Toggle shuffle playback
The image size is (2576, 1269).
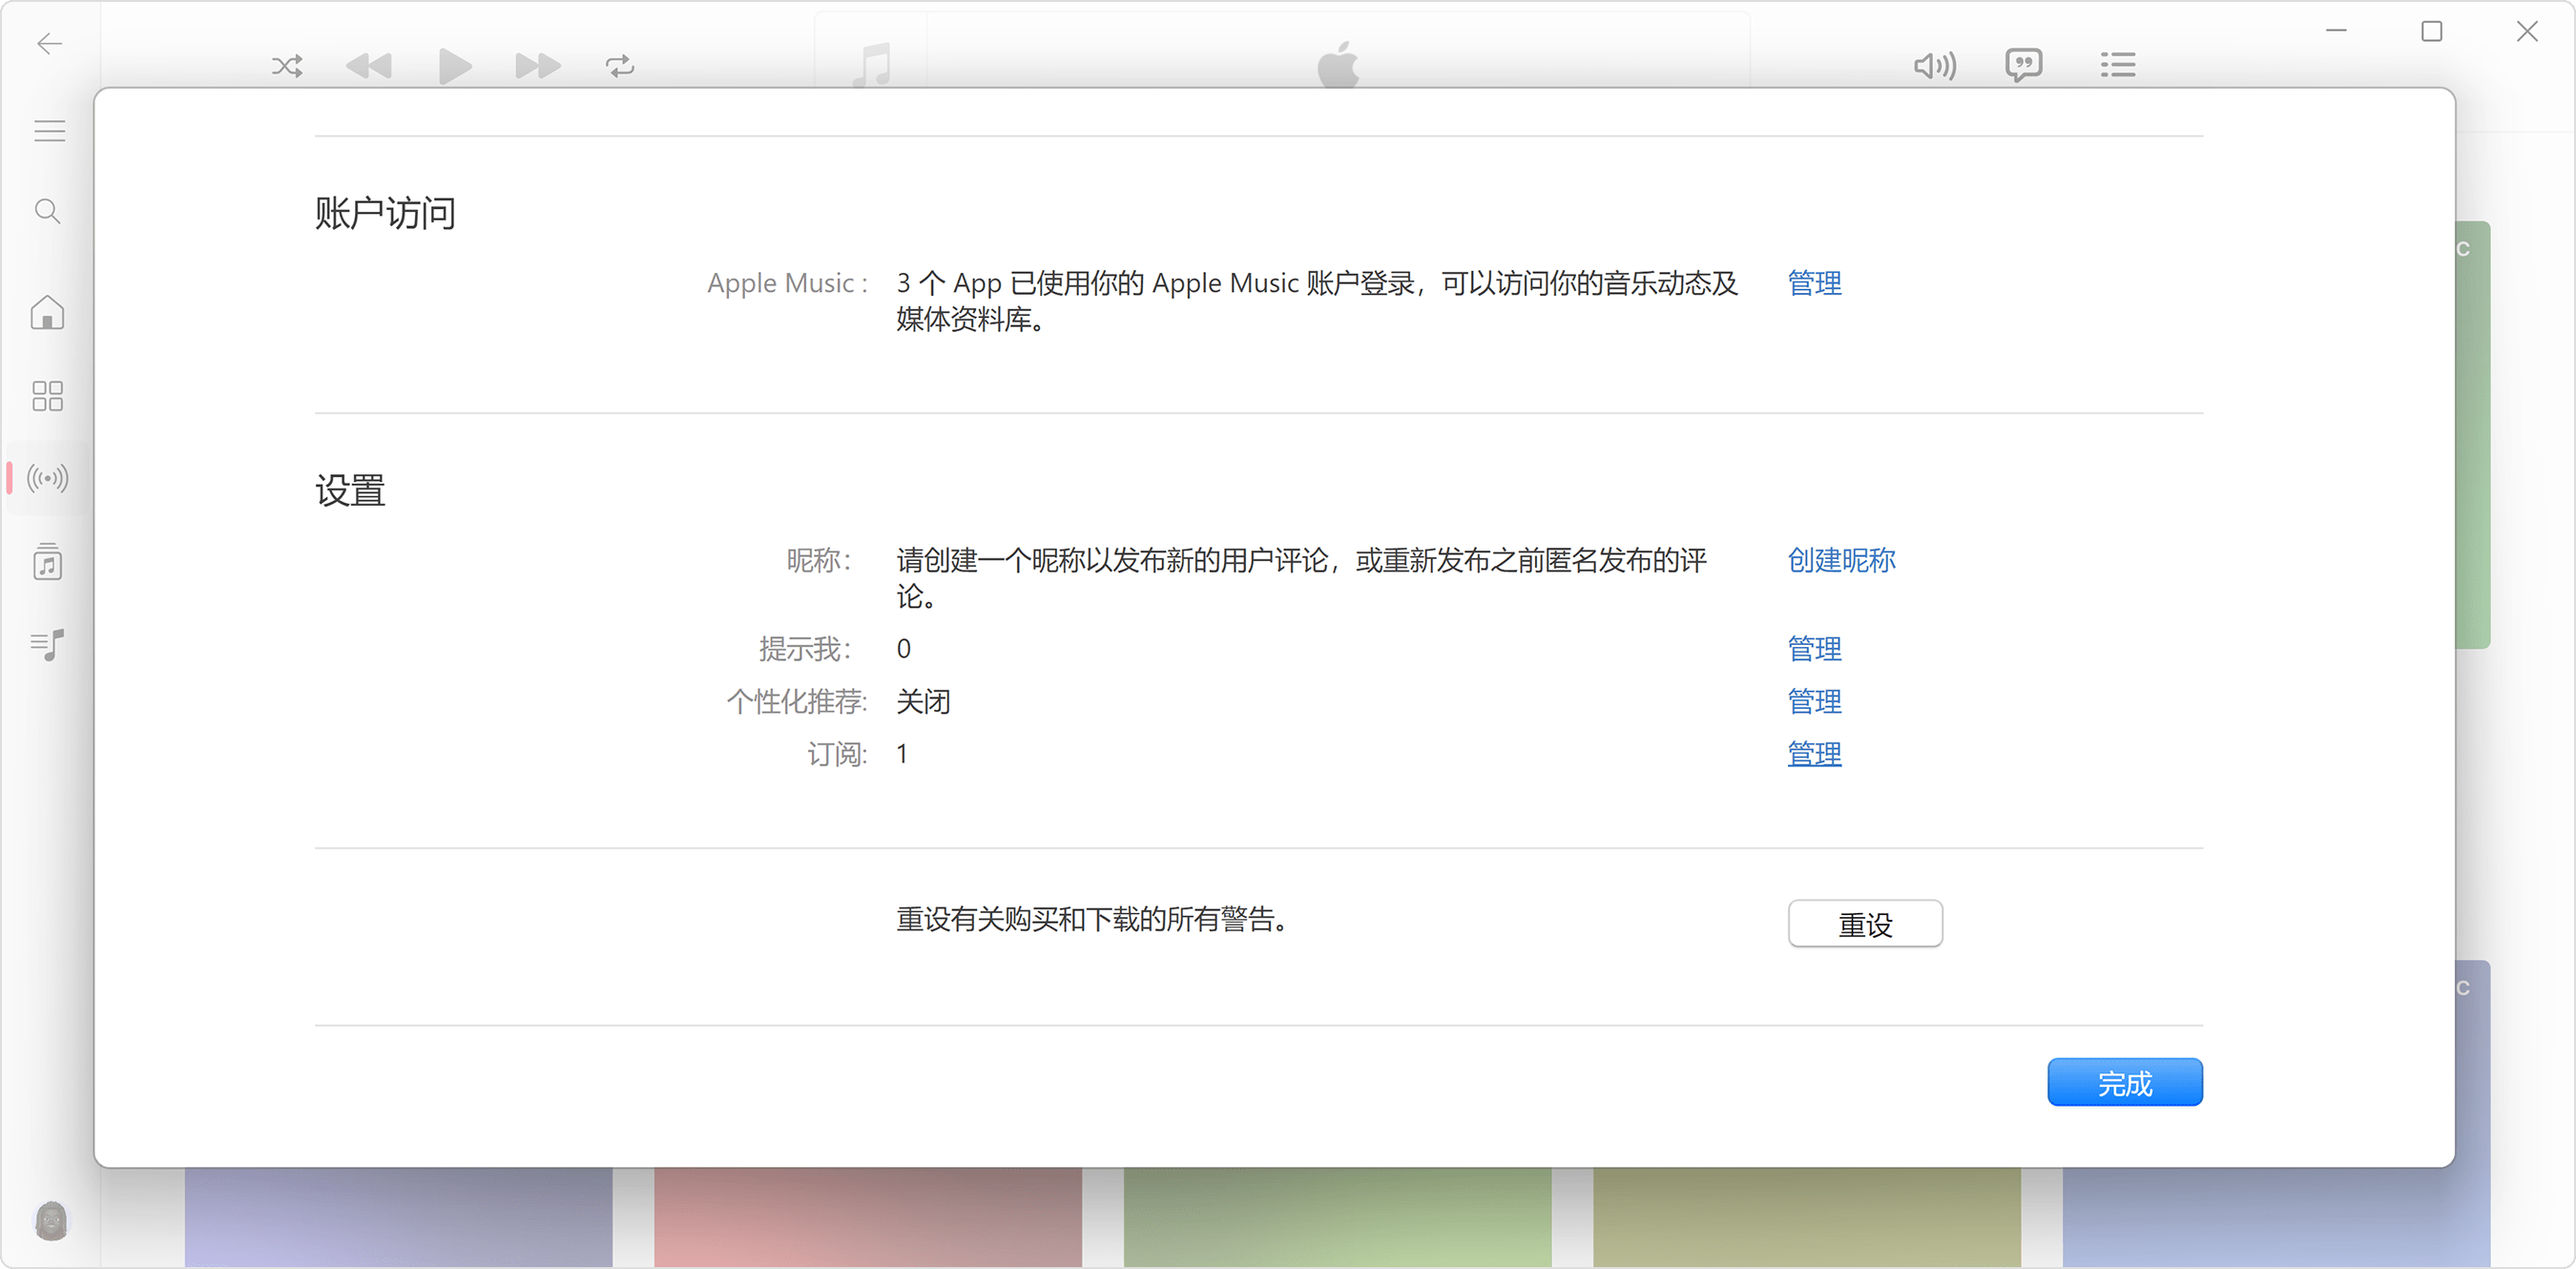287,66
